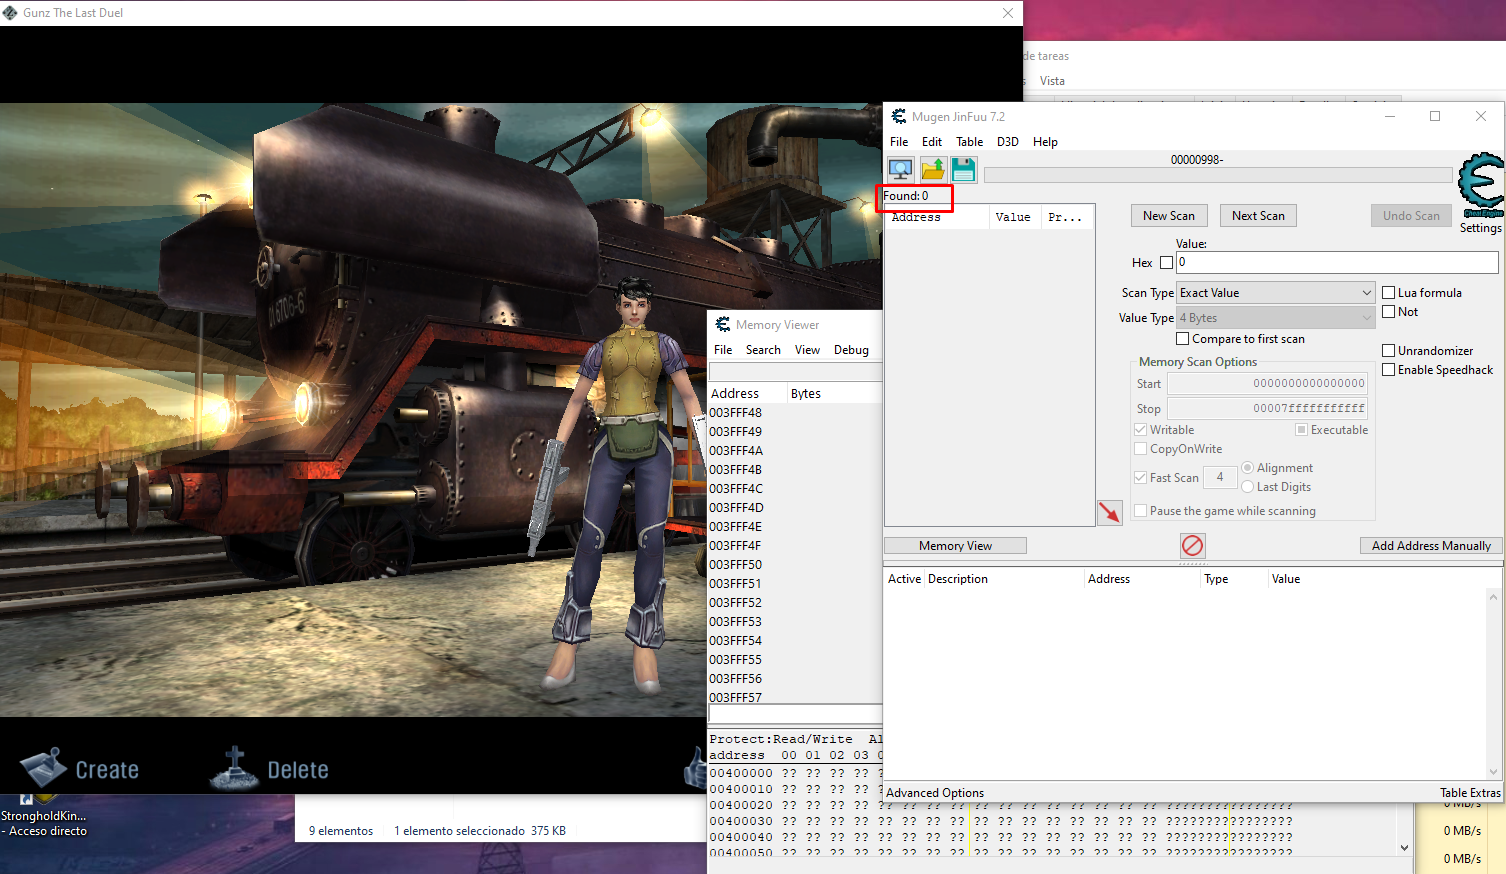This screenshot has width=1506, height=874.
Task: Click the red clear address list icon
Action: pyautogui.click(x=1192, y=545)
